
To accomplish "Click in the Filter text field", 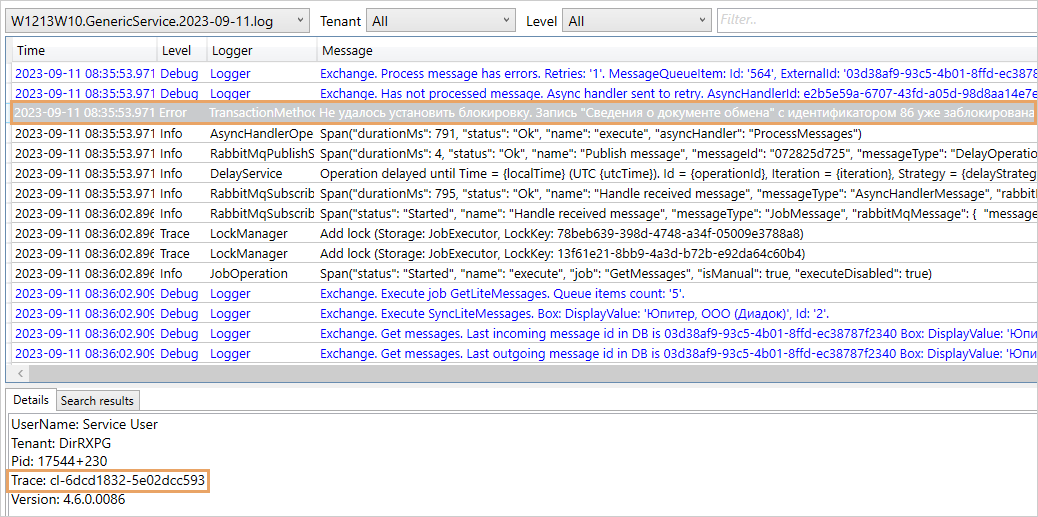I will click(870, 21).
